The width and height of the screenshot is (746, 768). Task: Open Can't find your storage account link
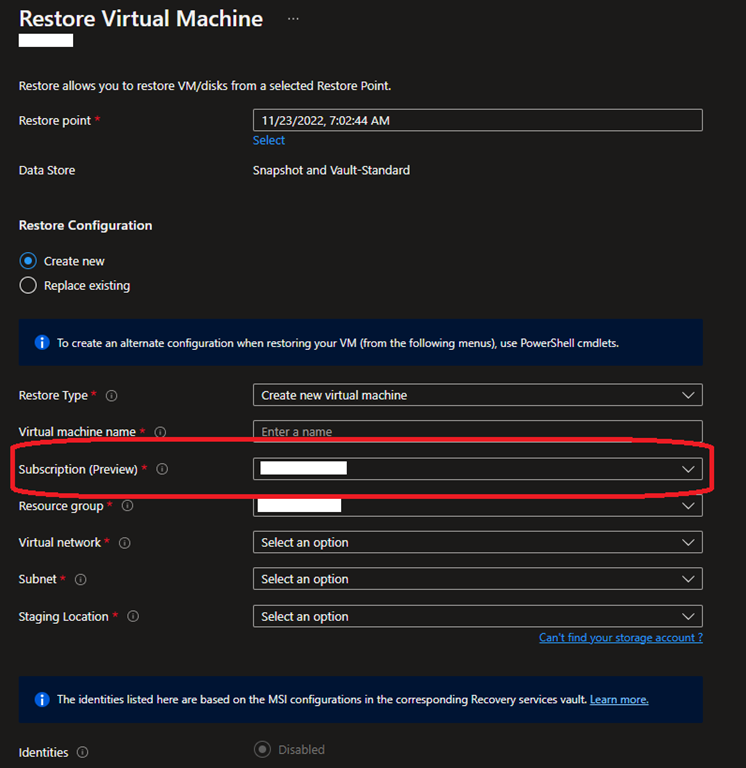pyautogui.click(x=620, y=638)
